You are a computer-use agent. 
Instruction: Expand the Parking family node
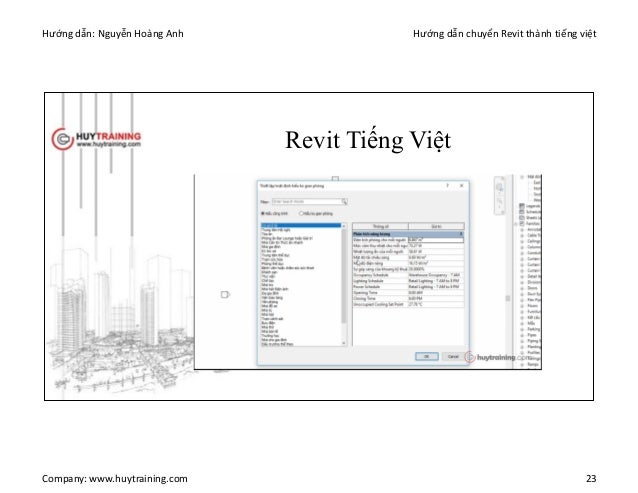click(x=522, y=329)
